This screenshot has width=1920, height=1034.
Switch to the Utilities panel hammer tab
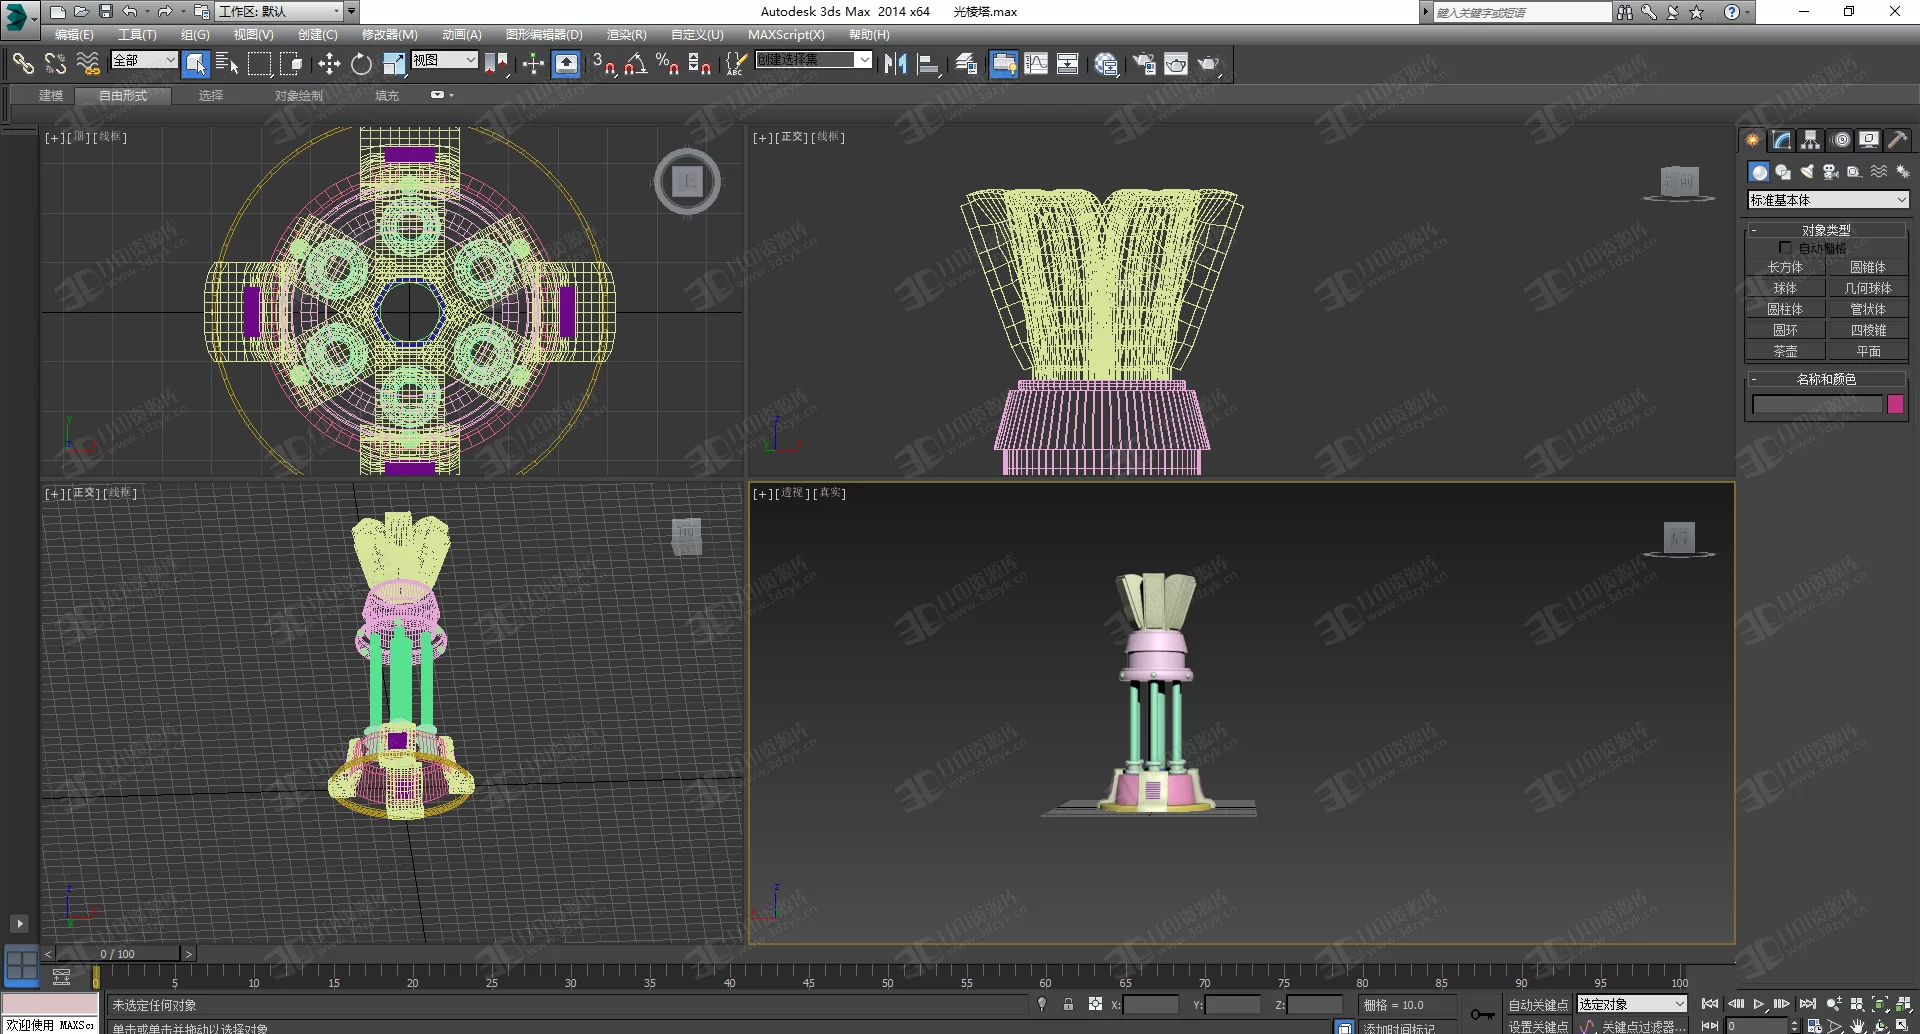click(x=1897, y=140)
